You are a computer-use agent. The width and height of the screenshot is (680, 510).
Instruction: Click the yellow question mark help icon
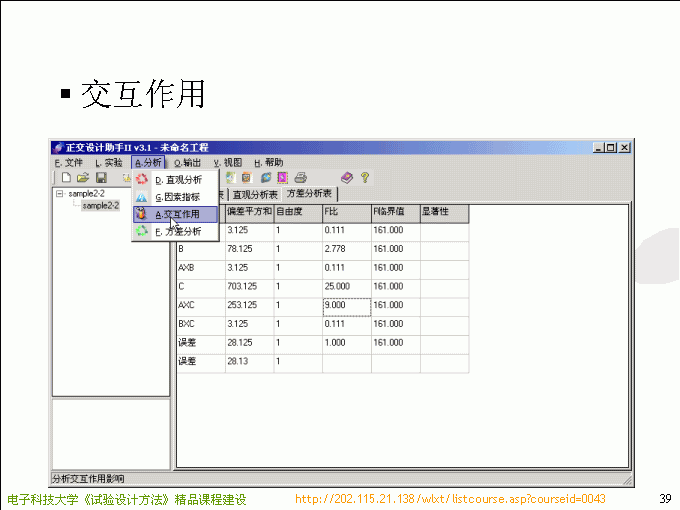click(365, 178)
